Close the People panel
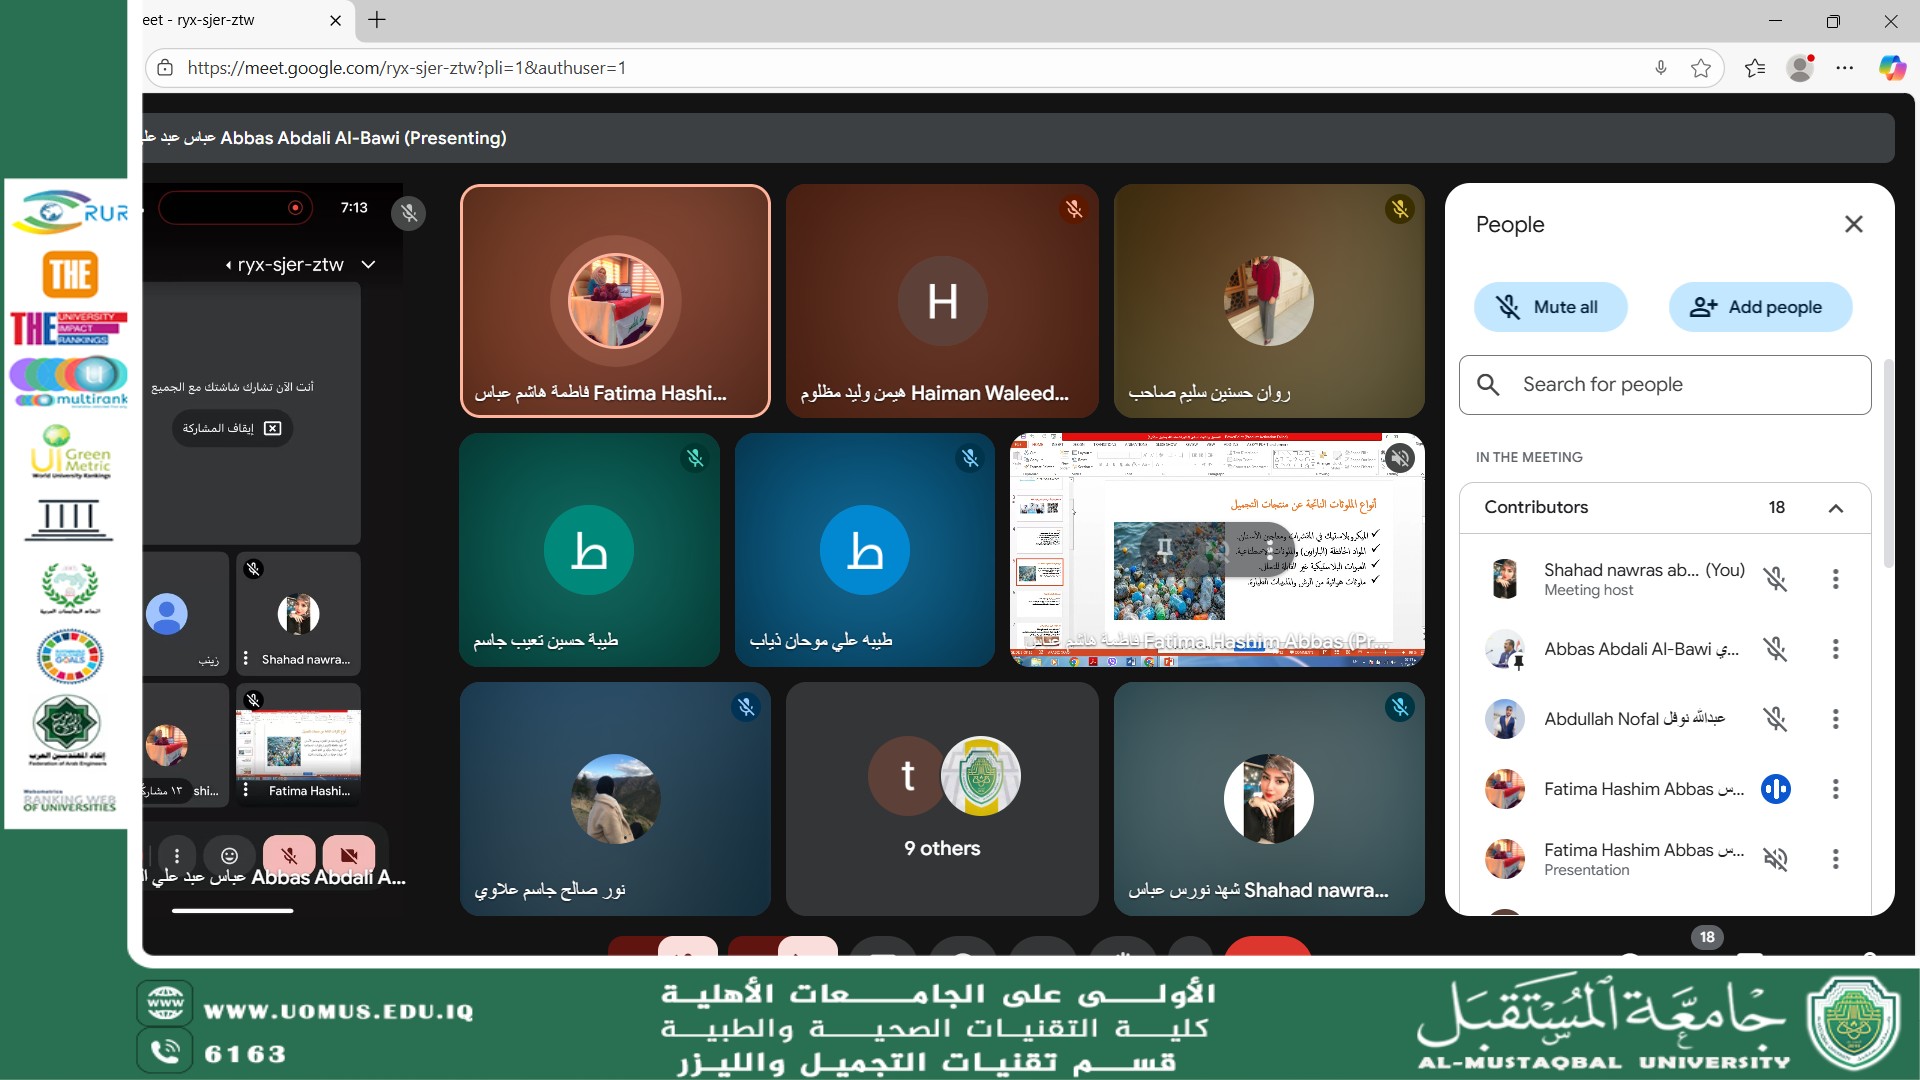Viewport: 1920px width, 1080px height. point(1853,224)
